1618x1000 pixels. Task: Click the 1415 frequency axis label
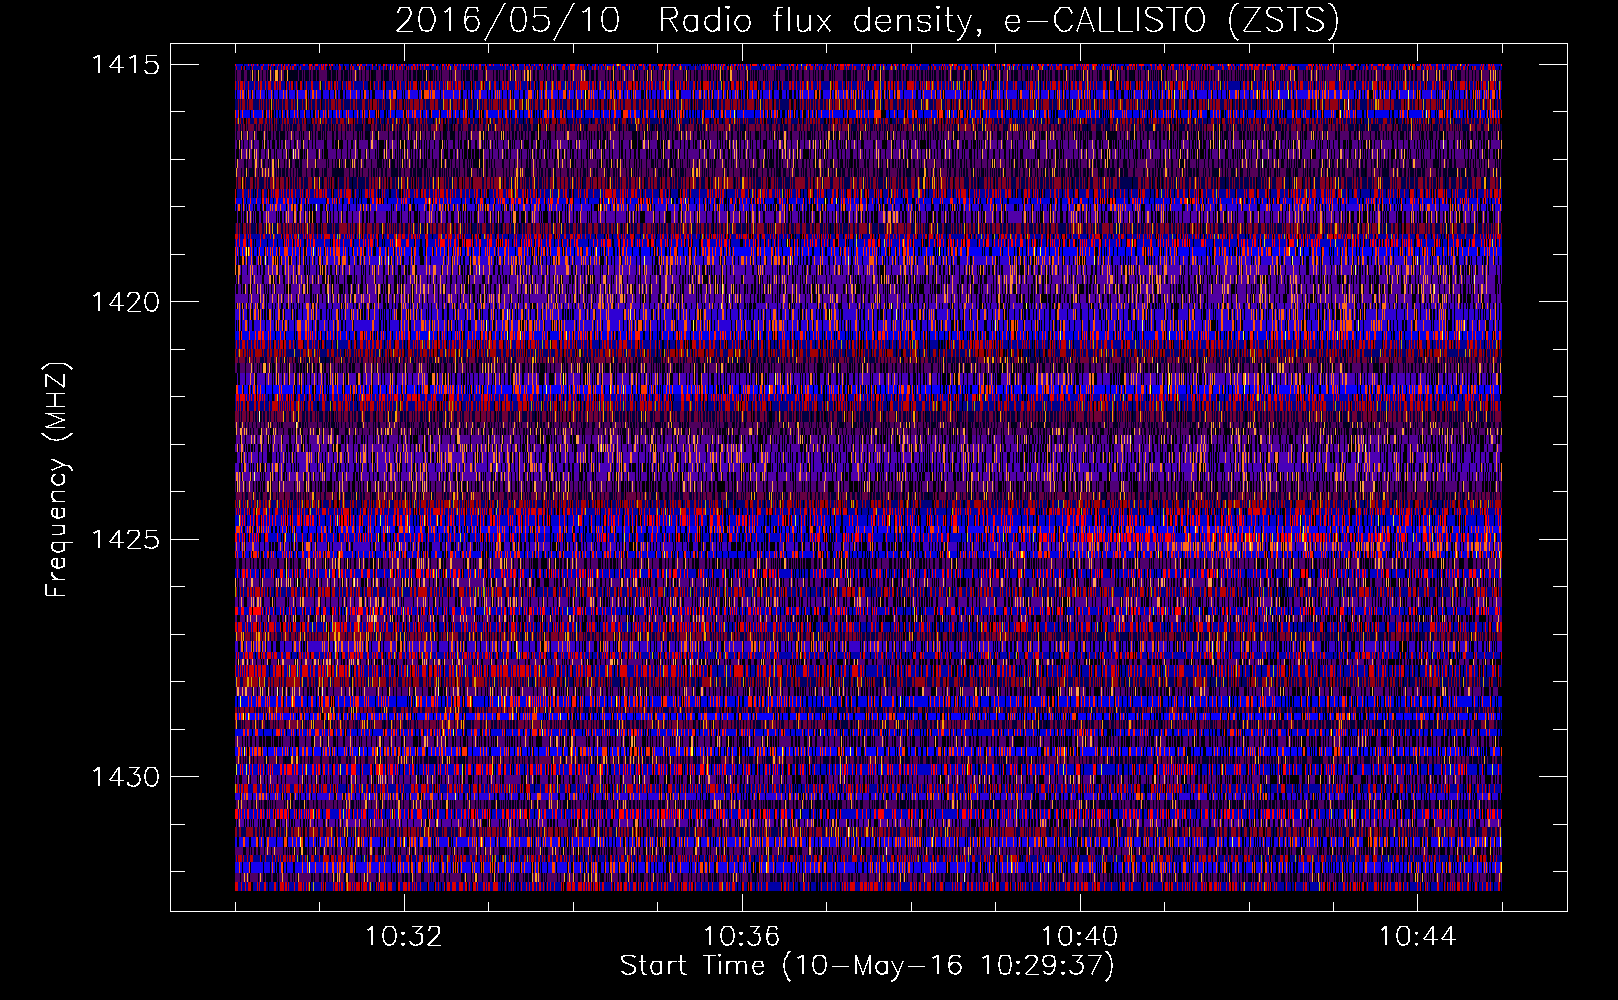pos(125,65)
